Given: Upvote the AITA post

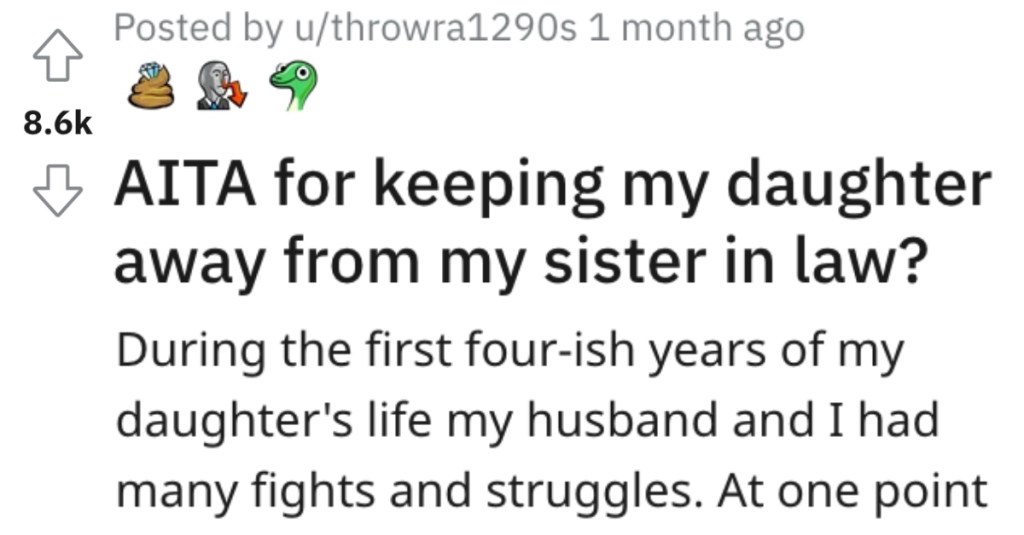Looking at the screenshot, I should (x=58, y=56).
